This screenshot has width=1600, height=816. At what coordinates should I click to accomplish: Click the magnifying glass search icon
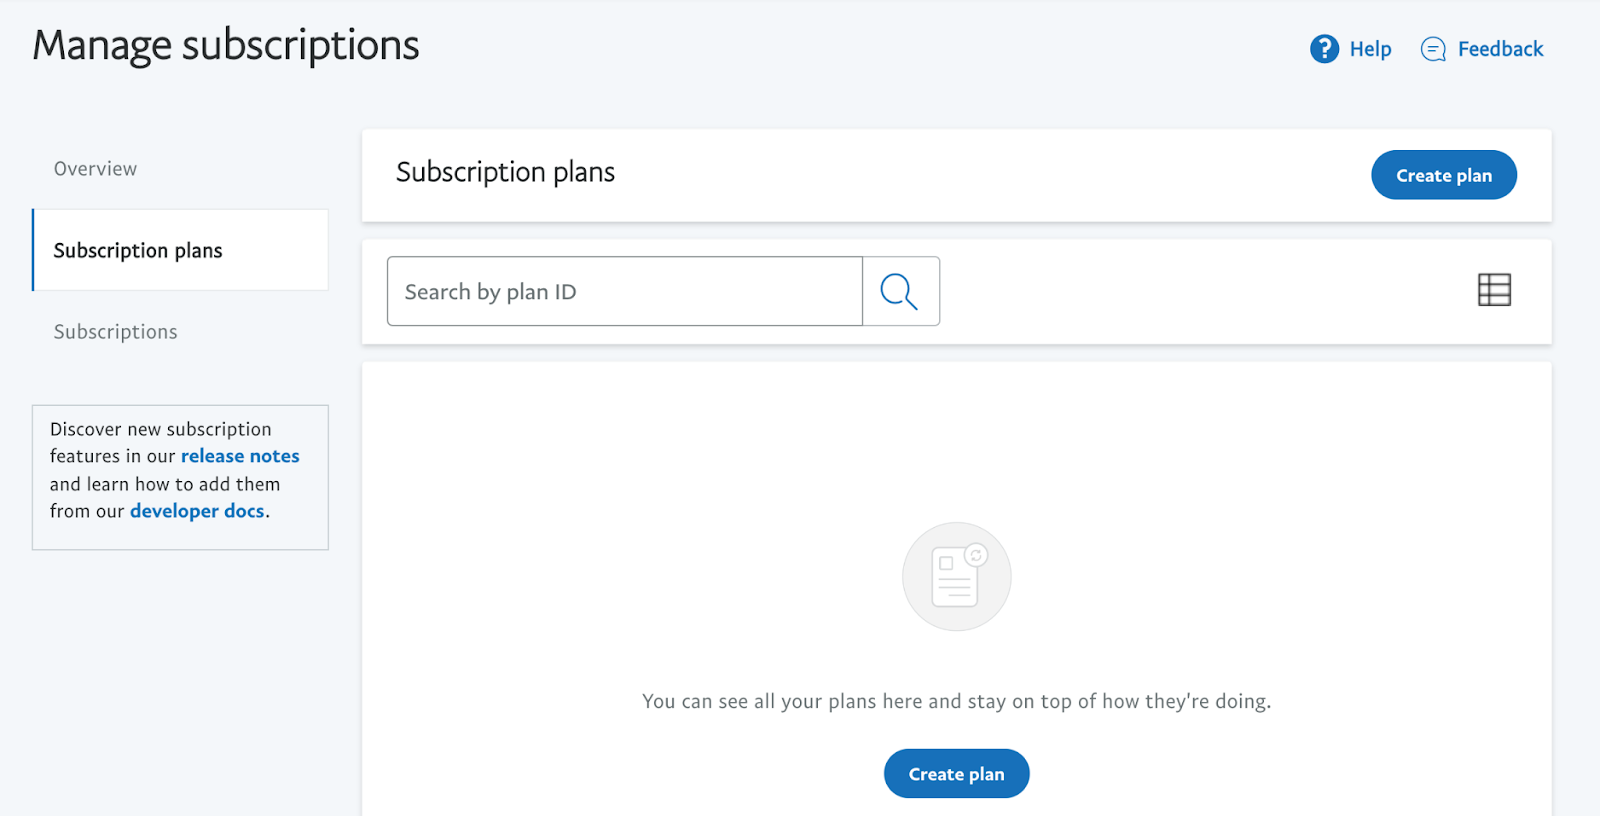(899, 292)
